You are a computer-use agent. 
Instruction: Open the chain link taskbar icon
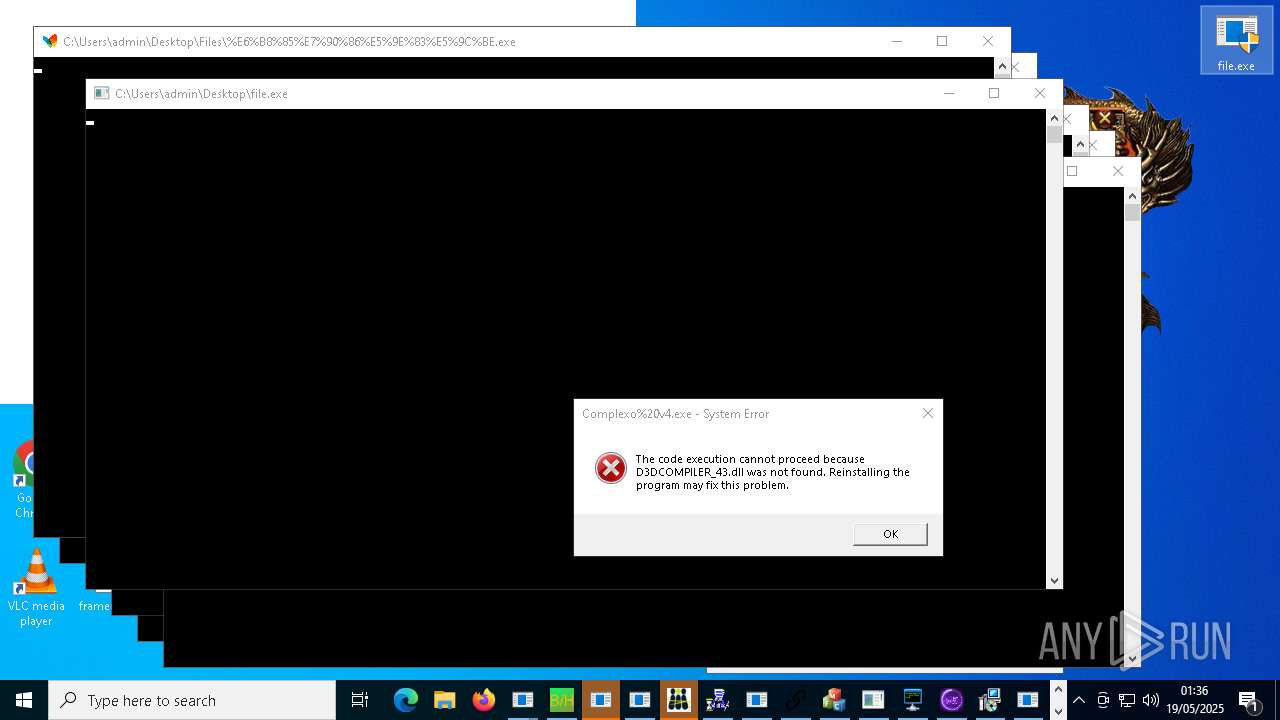pyautogui.click(x=795, y=700)
